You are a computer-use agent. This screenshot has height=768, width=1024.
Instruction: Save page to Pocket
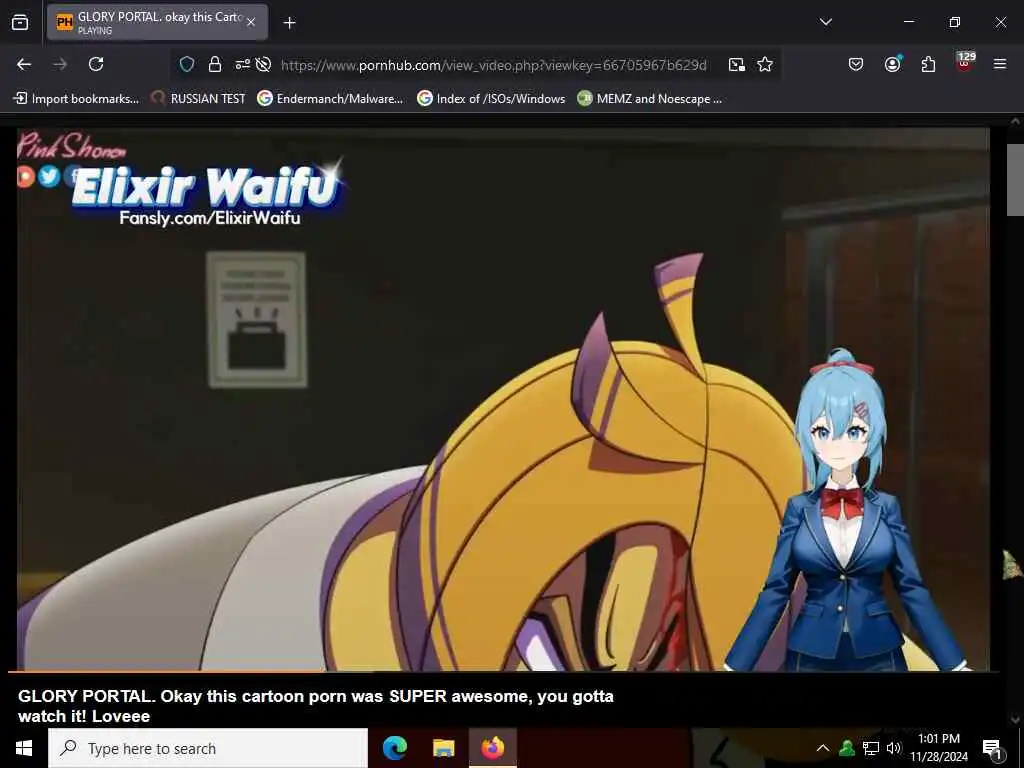pos(856,64)
